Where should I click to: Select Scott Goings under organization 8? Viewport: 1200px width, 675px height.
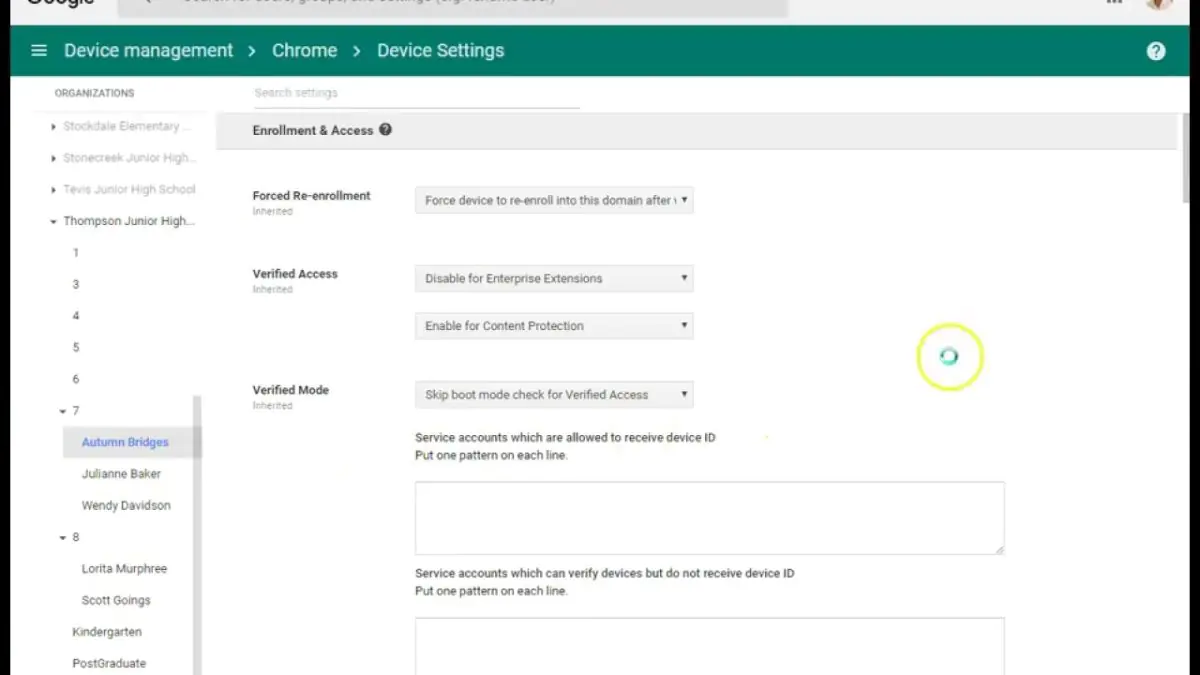pyautogui.click(x=116, y=599)
